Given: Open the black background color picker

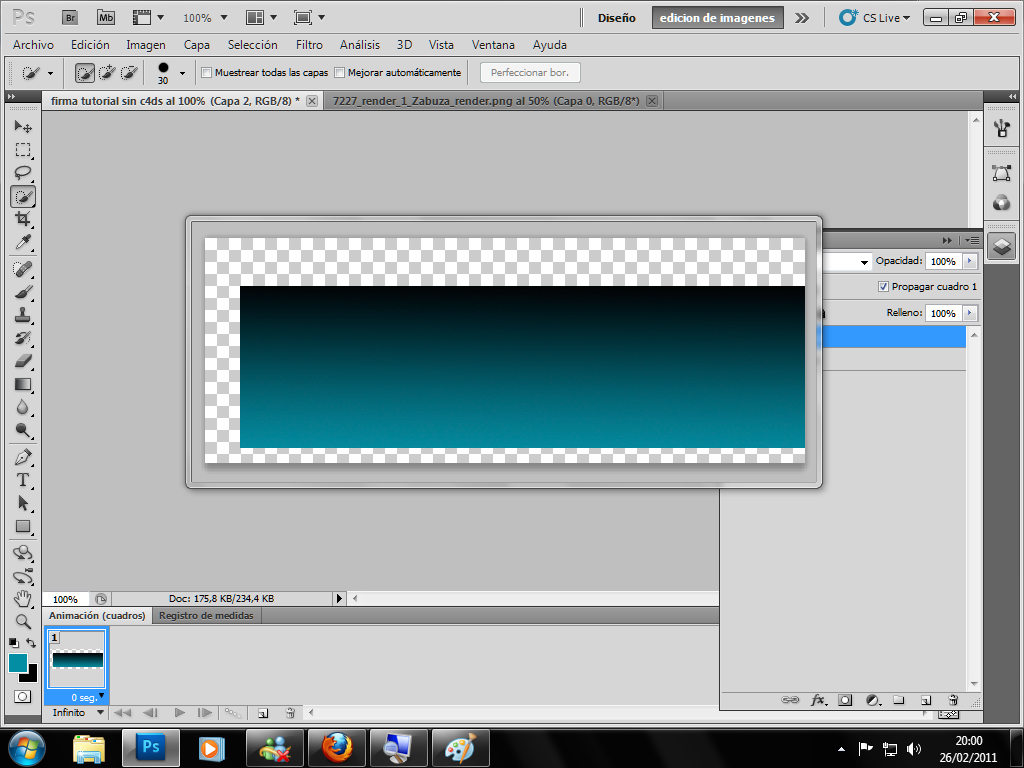Looking at the screenshot, I should pyautogui.click(x=32, y=677).
